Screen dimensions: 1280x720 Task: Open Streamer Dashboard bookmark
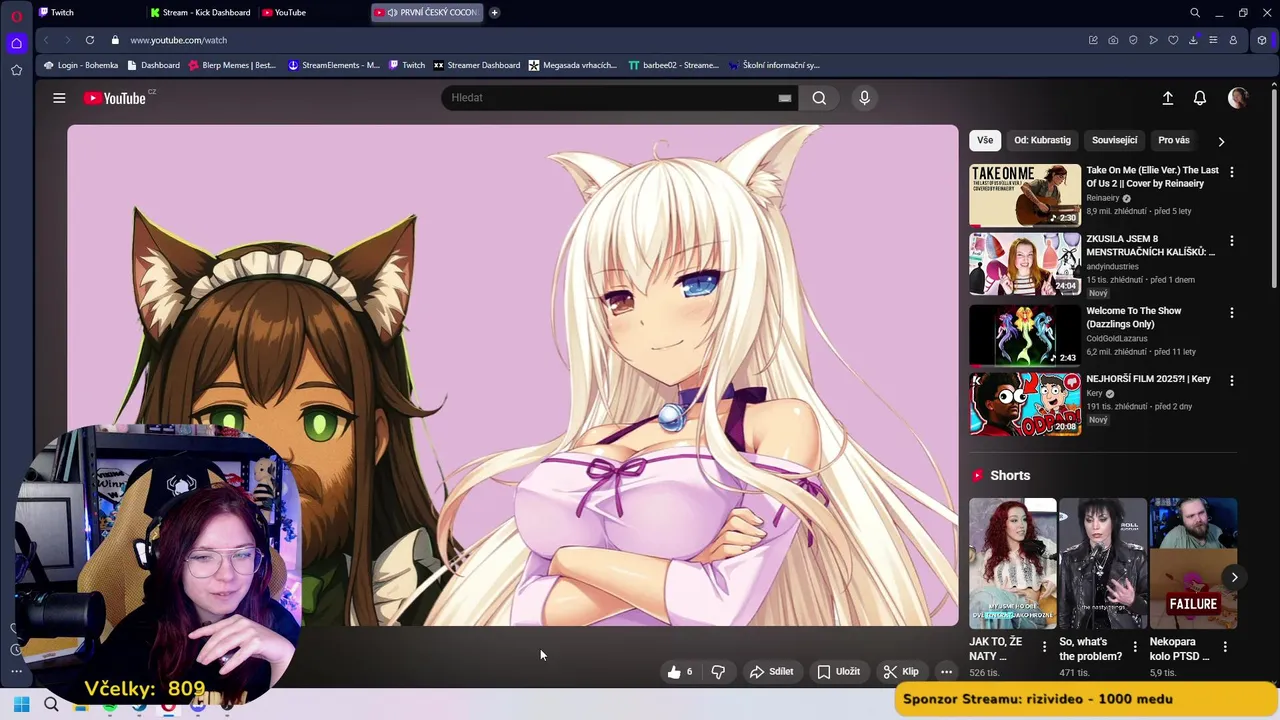point(477,65)
